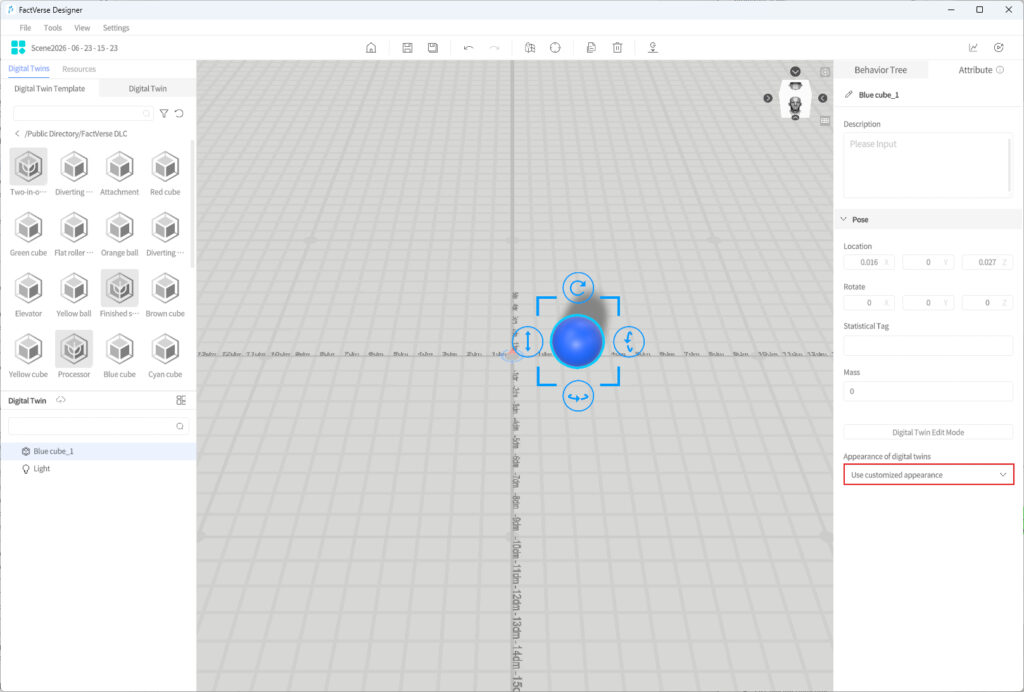Click the second floppy-disk Save As icon
1024x692 pixels.
pyautogui.click(x=432, y=48)
